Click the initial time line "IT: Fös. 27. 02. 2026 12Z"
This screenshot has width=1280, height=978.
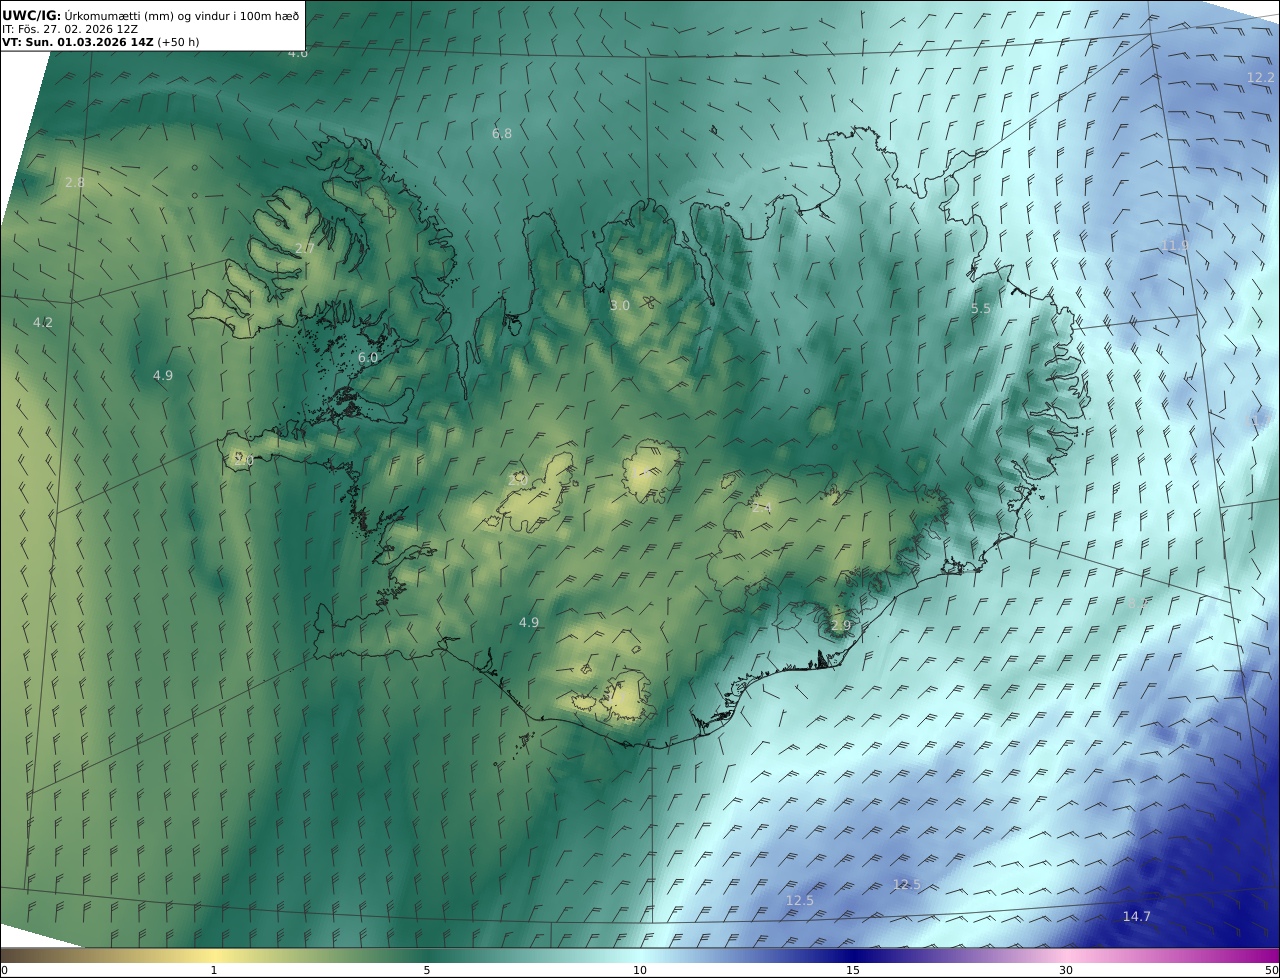70,29
